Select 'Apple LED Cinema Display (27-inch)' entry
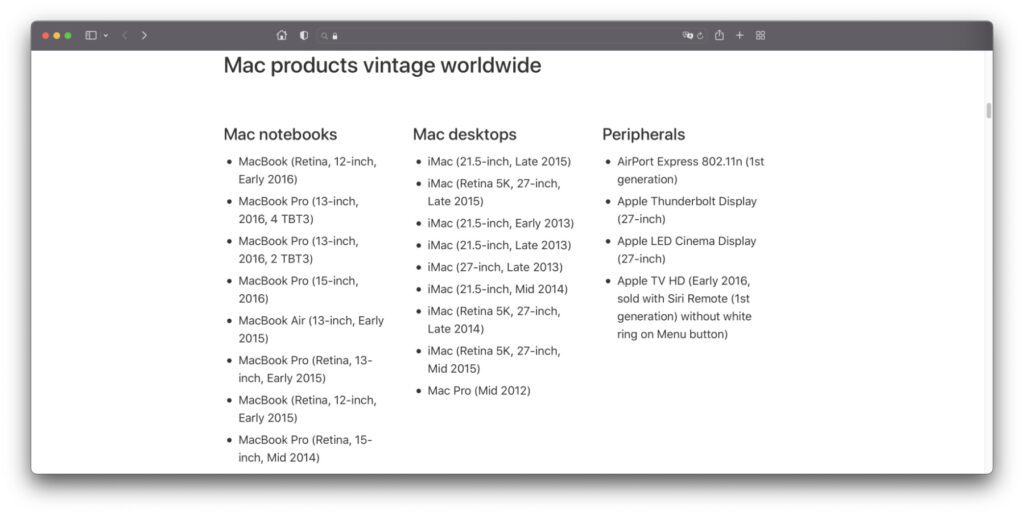The width and height of the screenshot is (1024, 515). (686, 250)
